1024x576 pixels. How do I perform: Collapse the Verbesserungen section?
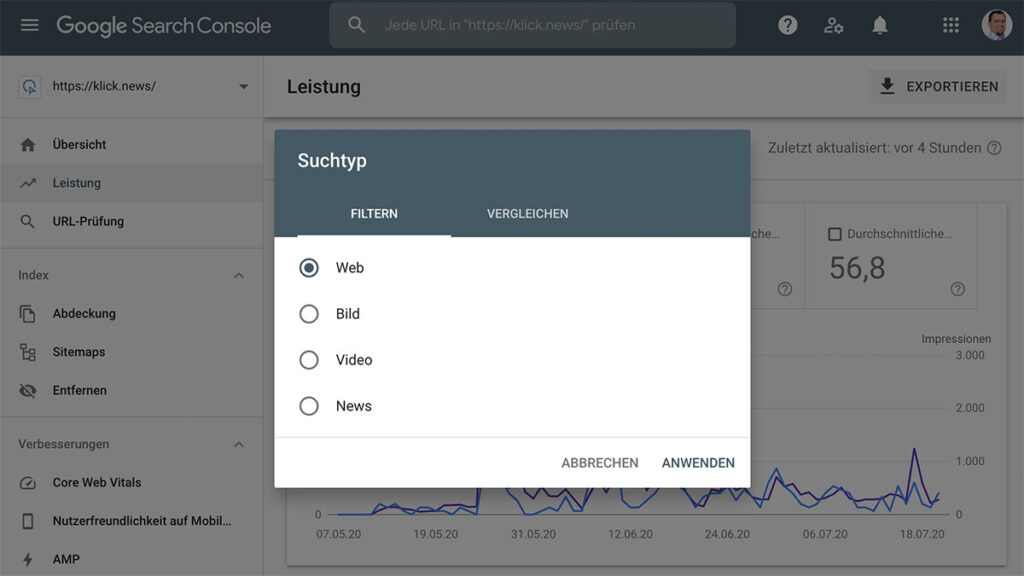[x=239, y=444]
